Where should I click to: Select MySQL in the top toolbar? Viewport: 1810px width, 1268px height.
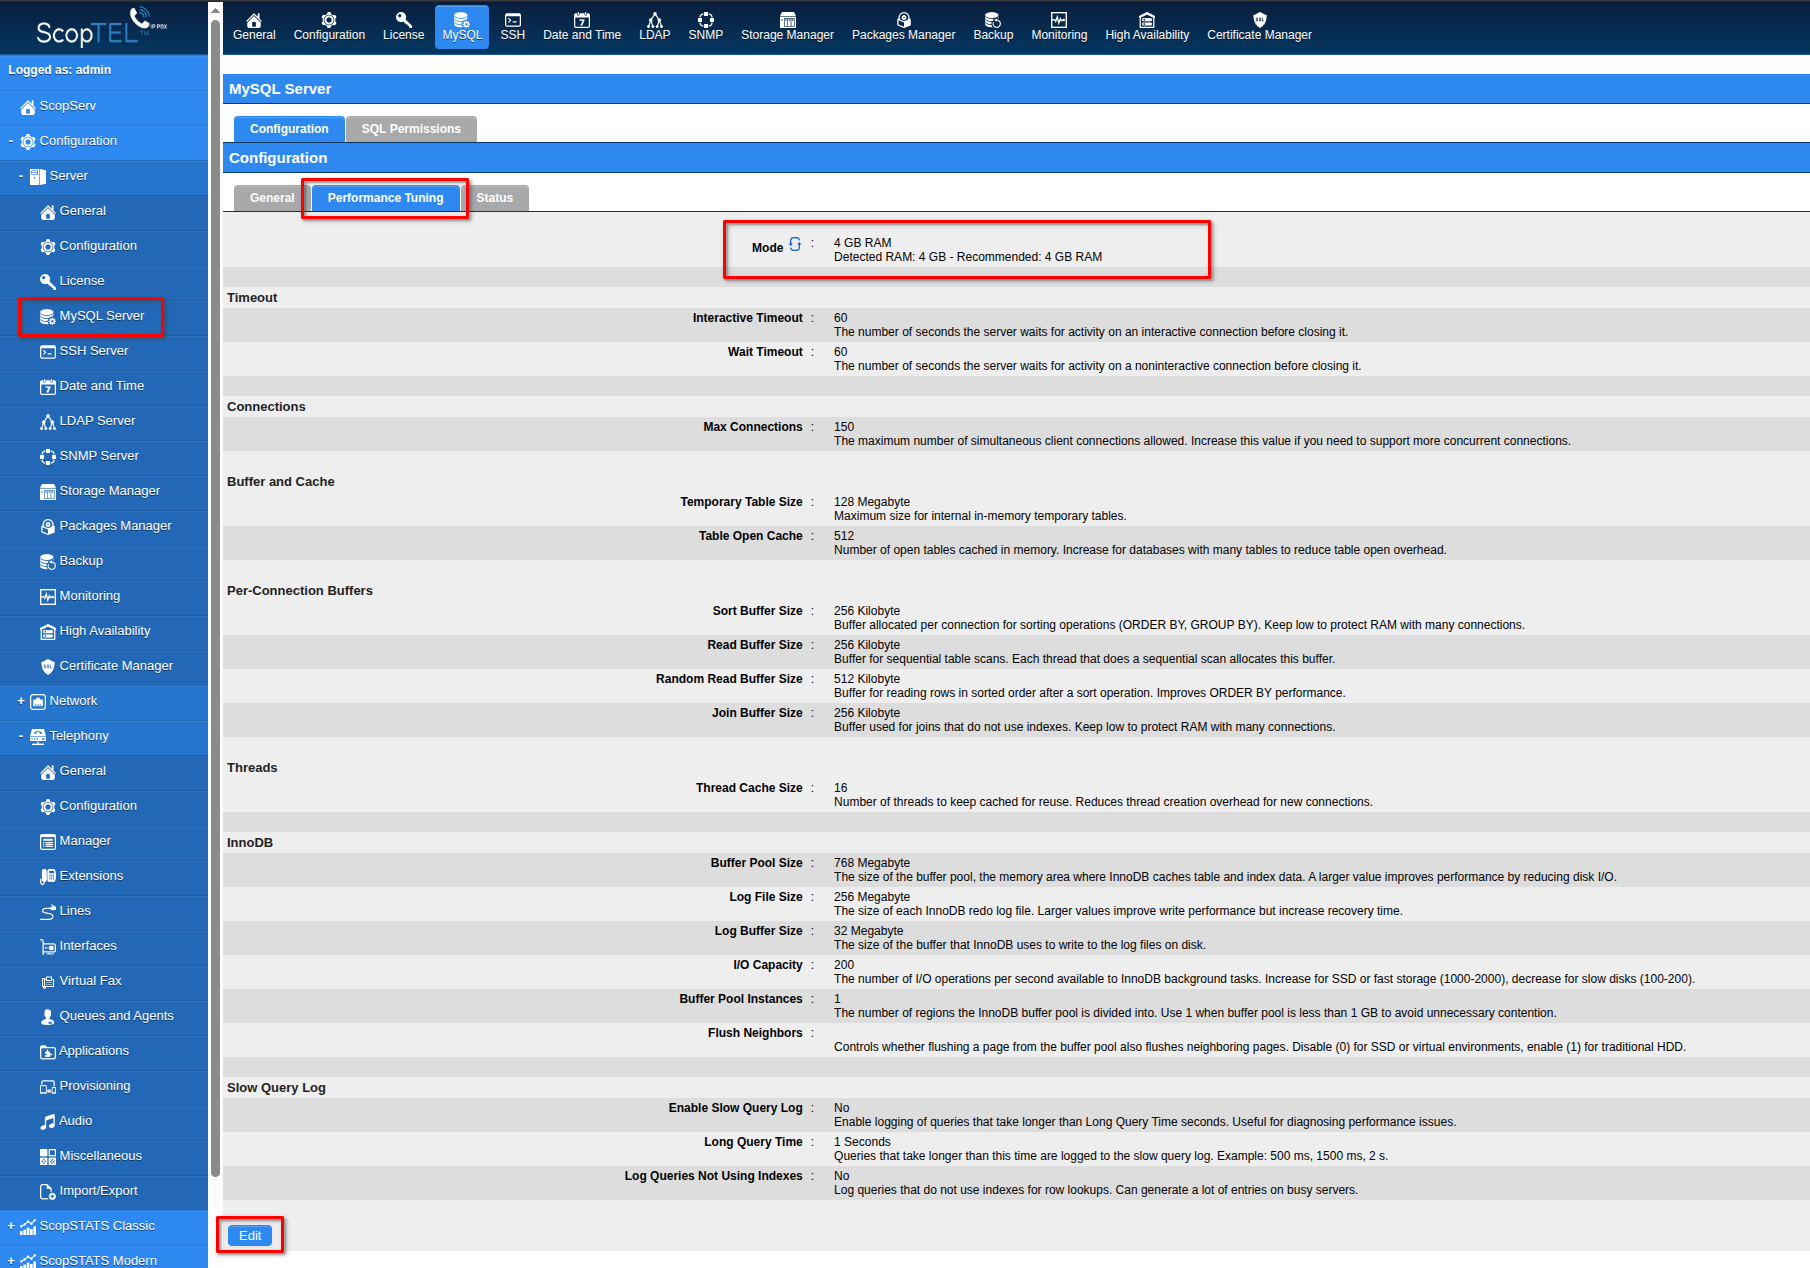[462, 27]
